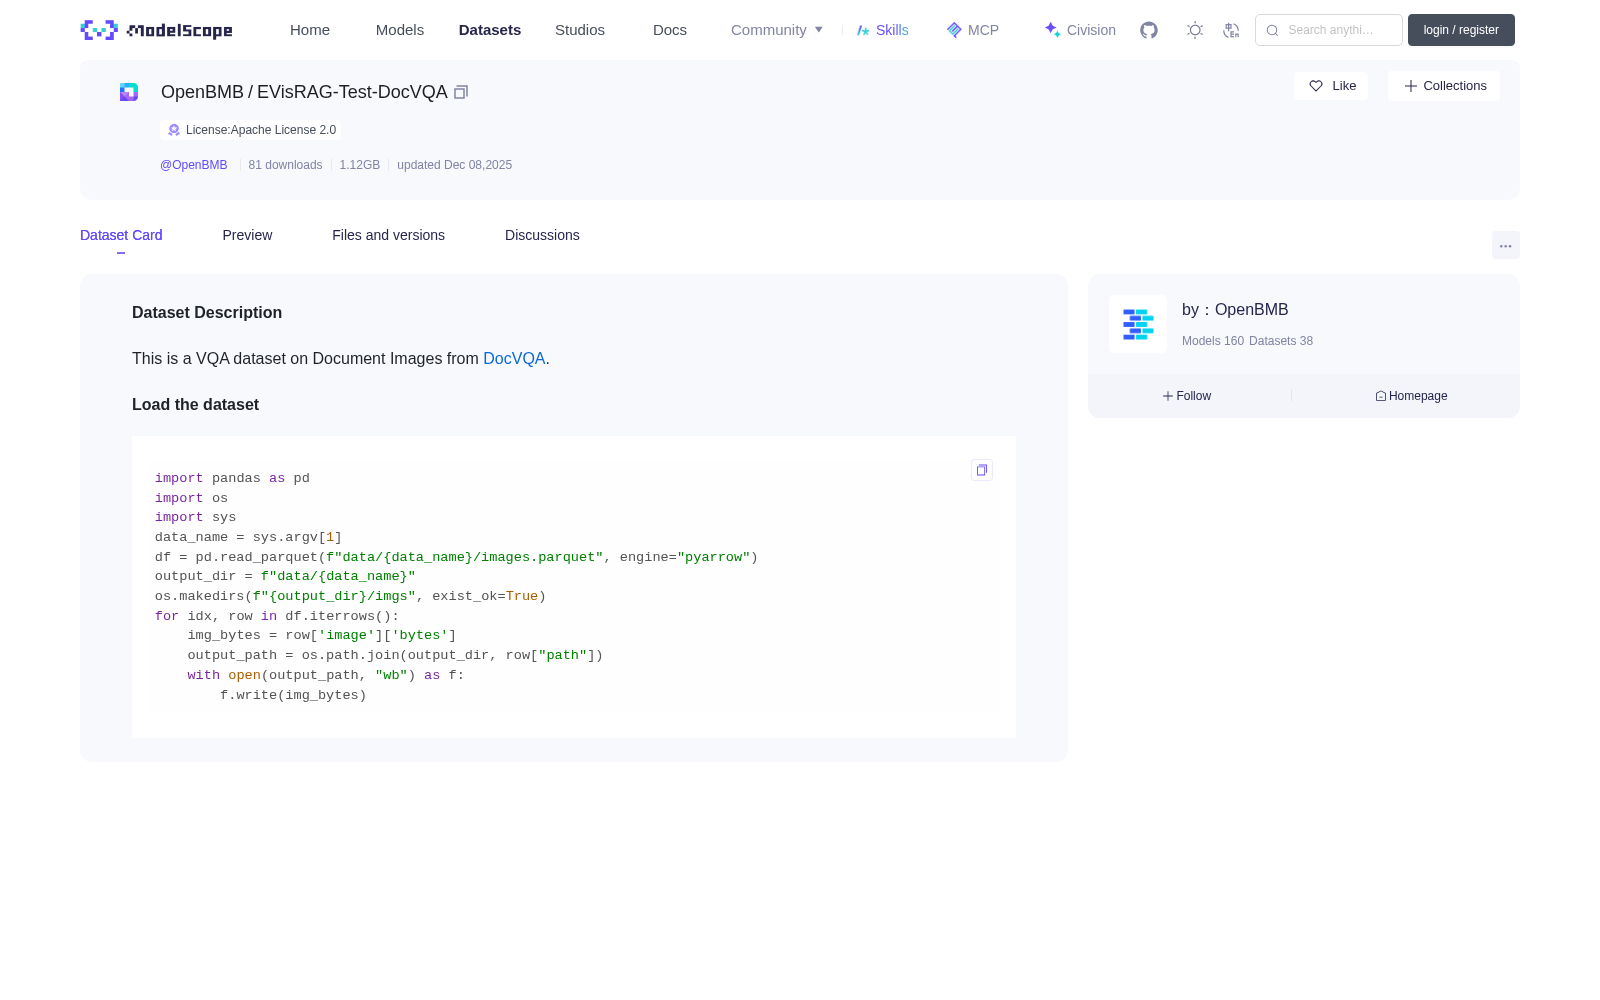Open the OpenBMB organization avatar
This screenshot has width=1600, height=1000.
coord(1138,324)
